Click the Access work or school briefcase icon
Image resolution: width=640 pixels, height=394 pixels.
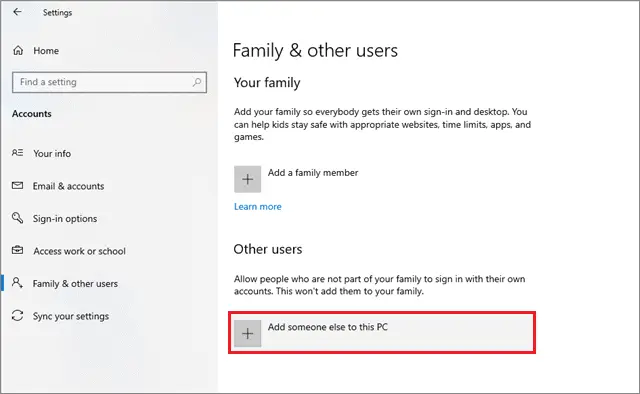[x=18, y=250]
